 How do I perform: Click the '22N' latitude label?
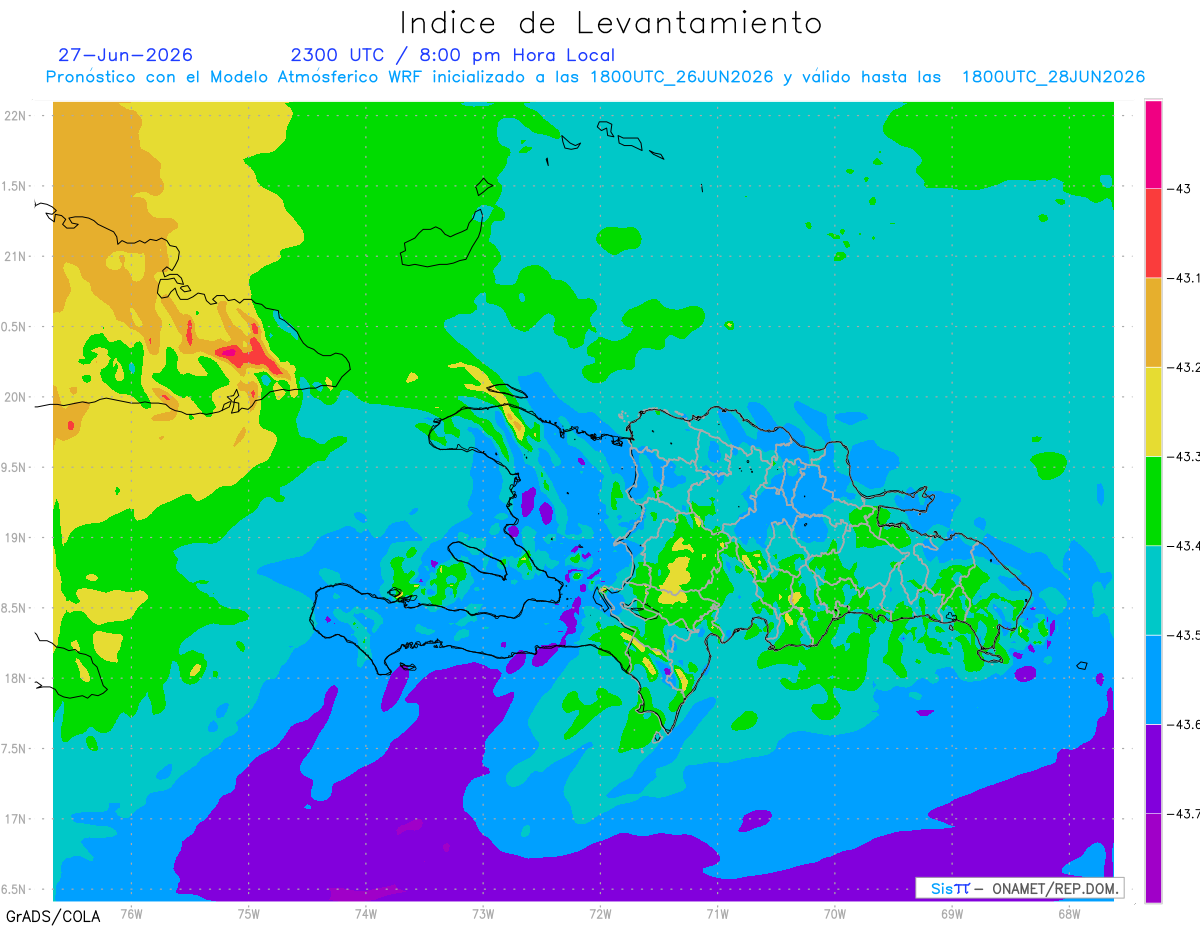(17, 116)
